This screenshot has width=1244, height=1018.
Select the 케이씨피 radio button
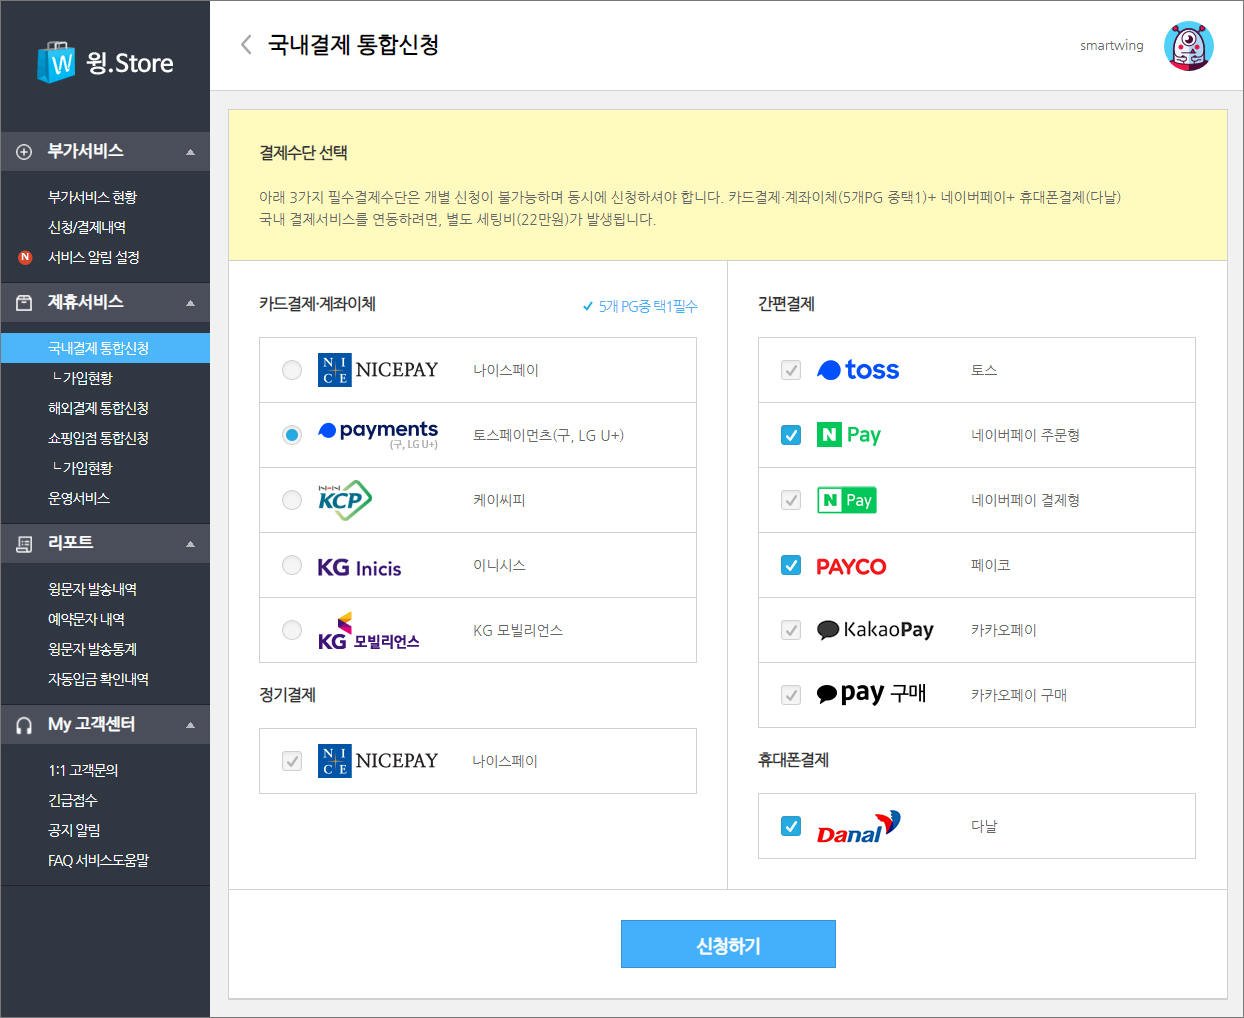pos(292,500)
